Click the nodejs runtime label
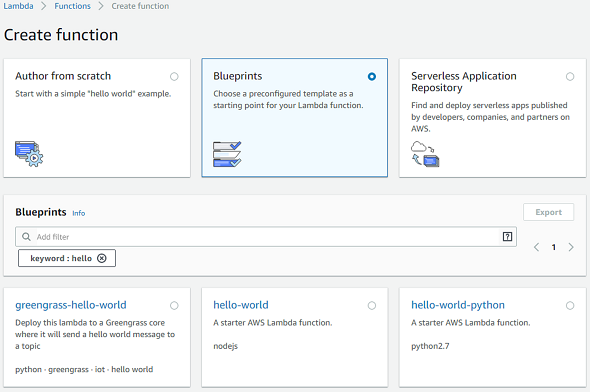Screen dimensions: 590x392 [225, 346]
